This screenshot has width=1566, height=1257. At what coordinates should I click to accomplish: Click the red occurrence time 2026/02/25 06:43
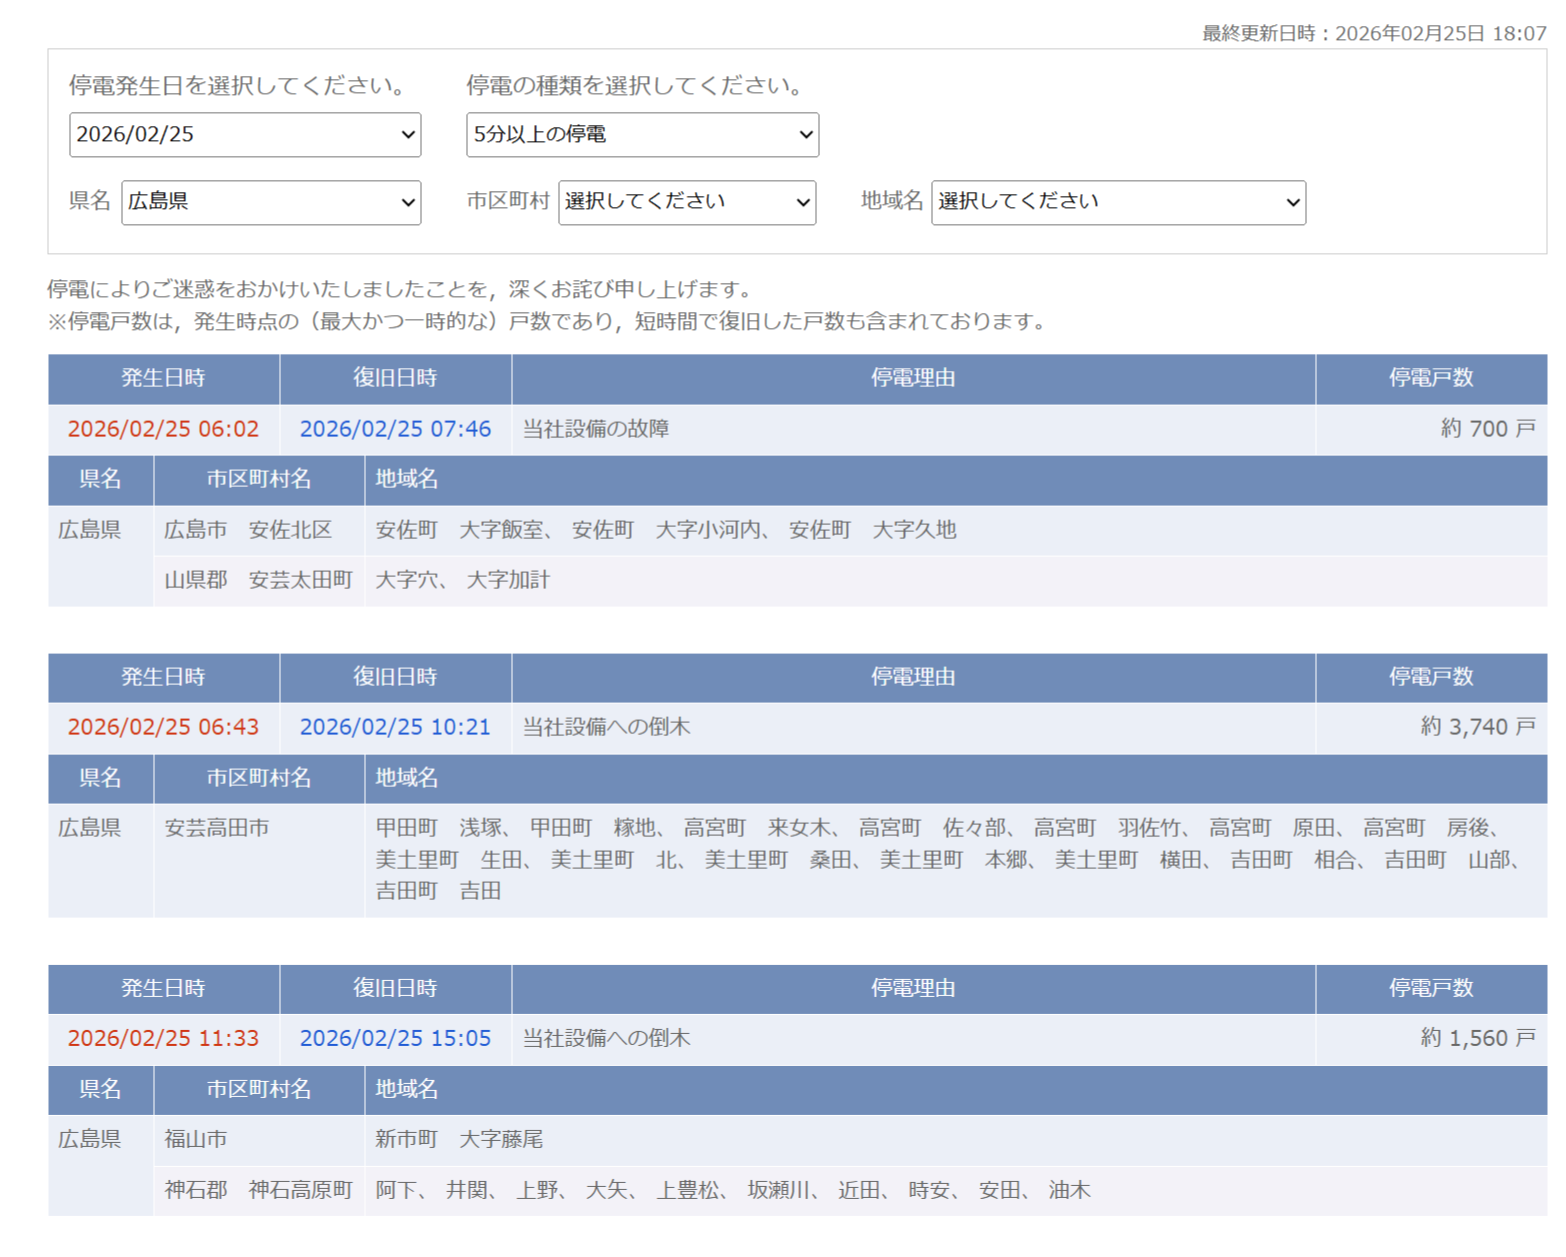coord(163,727)
